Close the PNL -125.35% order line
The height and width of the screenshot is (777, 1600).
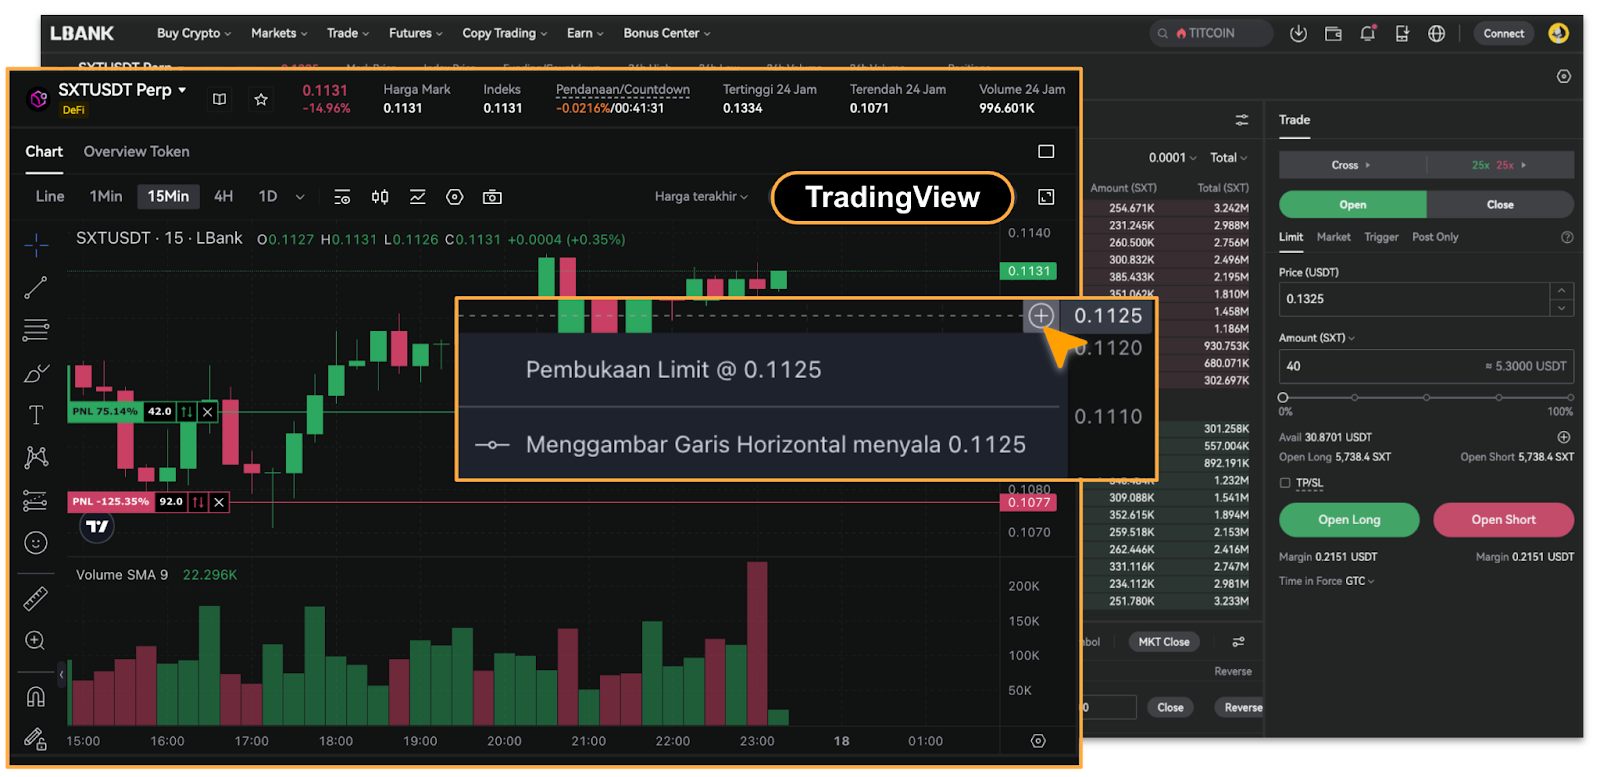[219, 502]
